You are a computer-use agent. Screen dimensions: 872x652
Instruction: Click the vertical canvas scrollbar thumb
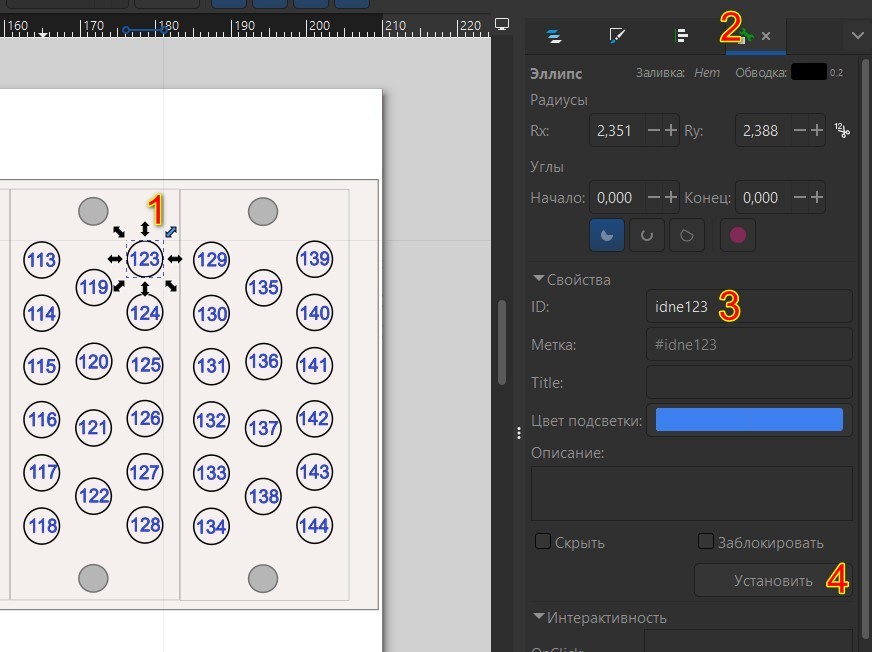coord(502,342)
